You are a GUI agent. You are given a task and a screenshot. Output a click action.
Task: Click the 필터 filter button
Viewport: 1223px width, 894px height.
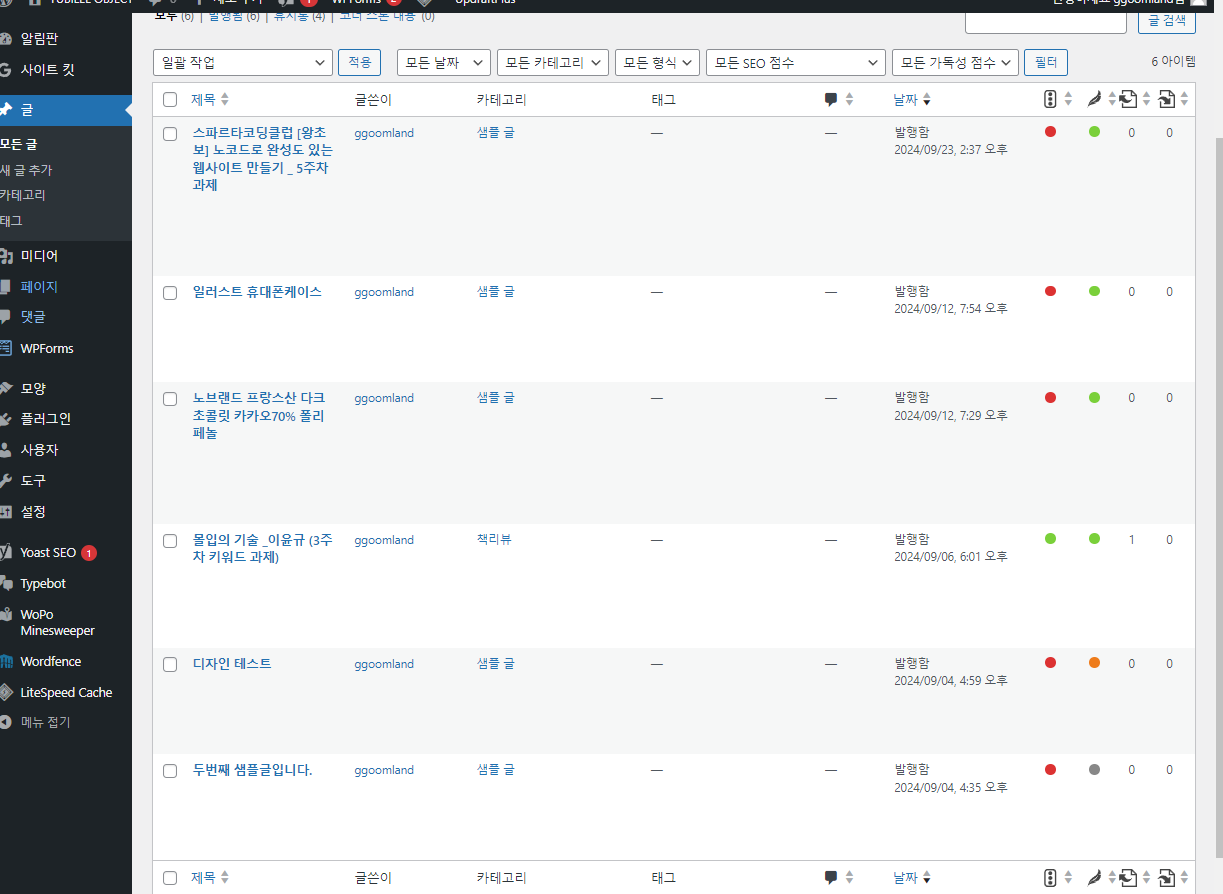(x=1046, y=62)
